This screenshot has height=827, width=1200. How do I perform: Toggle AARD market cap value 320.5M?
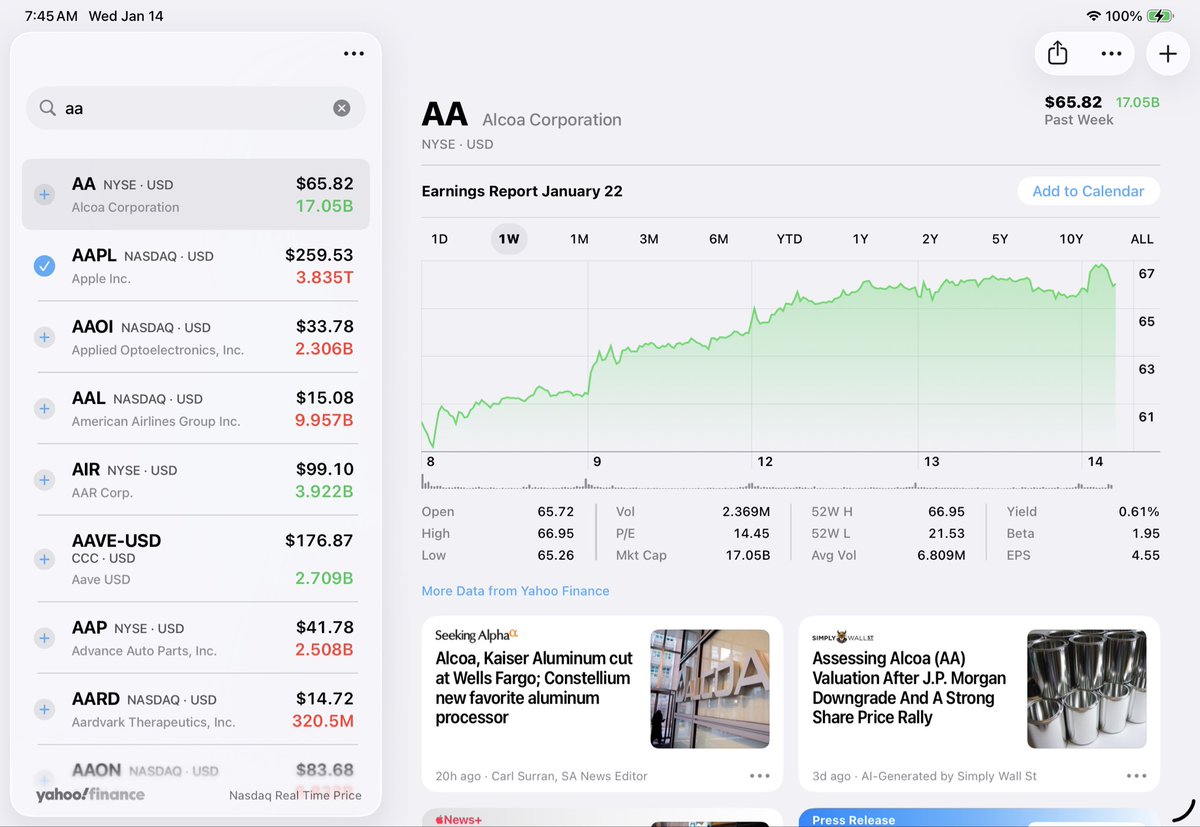323,721
